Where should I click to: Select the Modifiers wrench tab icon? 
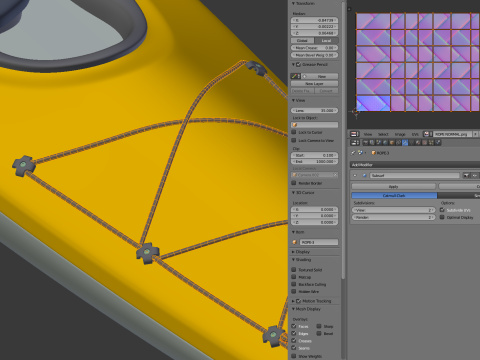click(x=405, y=143)
